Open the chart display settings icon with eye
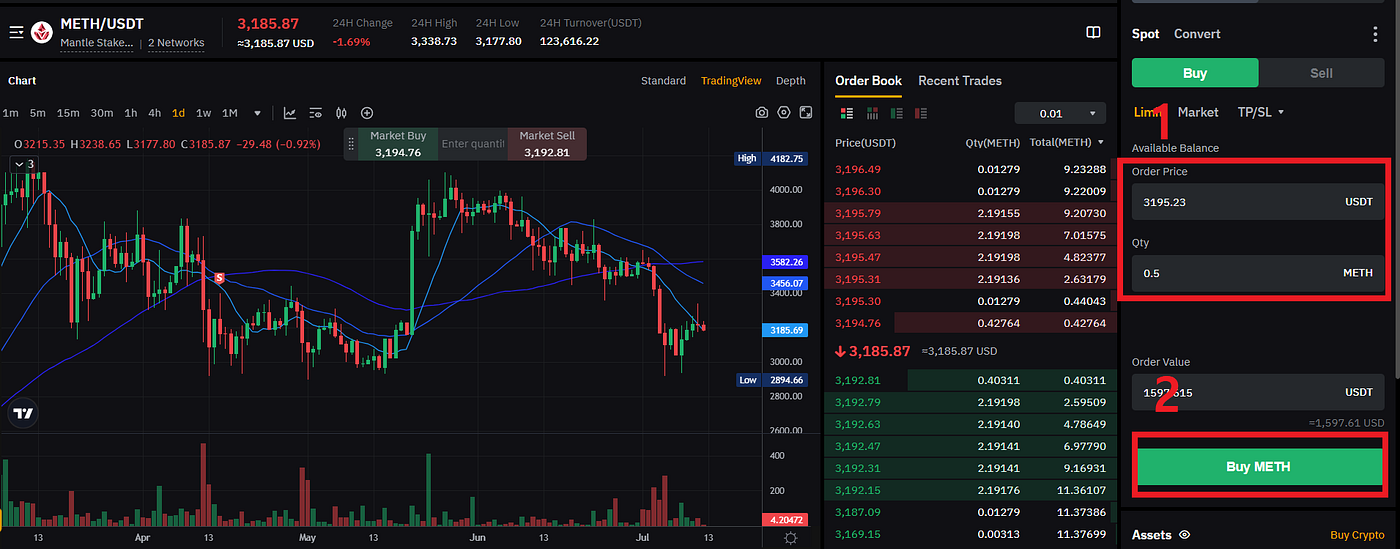The height and width of the screenshot is (549, 1400). point(316,113)
